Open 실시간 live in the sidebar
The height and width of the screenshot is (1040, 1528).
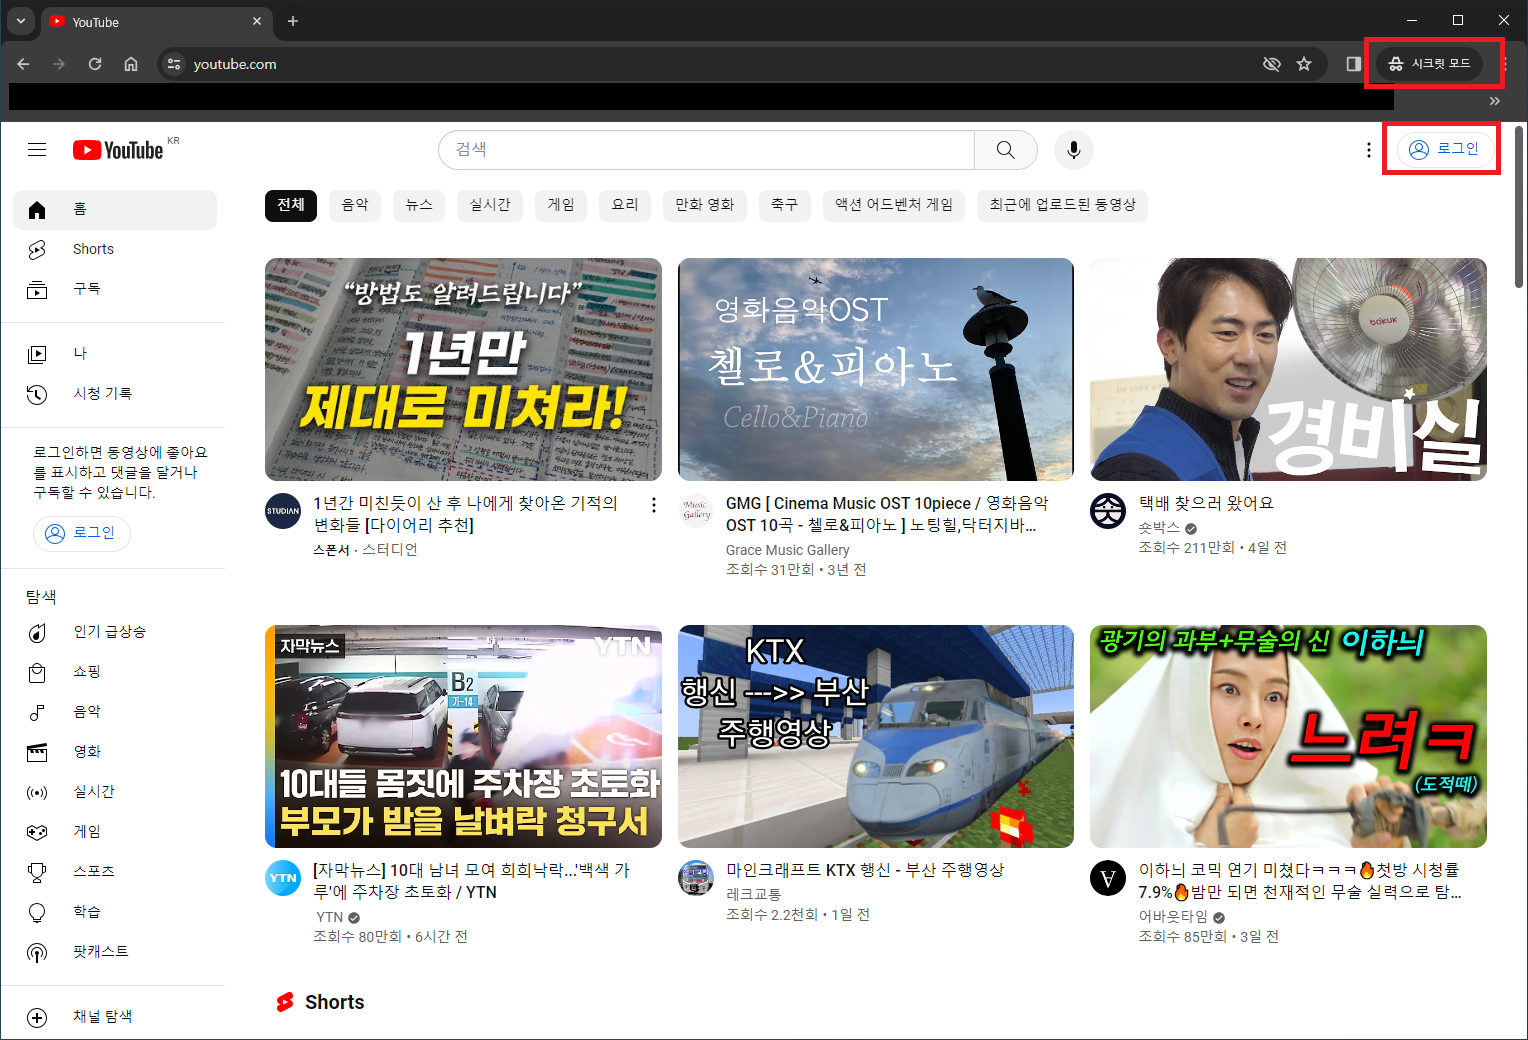(115, 792)
